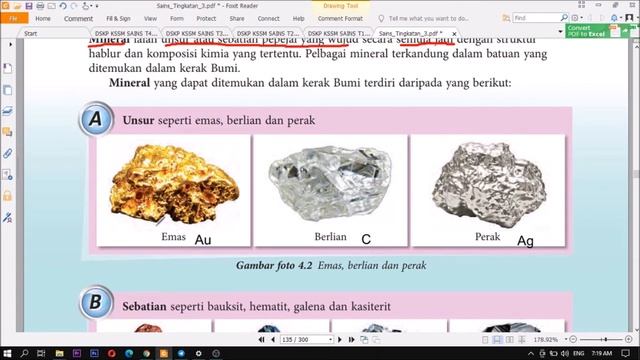Zoom out with the minus button
This screenshot has height=360, width=640.
(x=573, y=340)
